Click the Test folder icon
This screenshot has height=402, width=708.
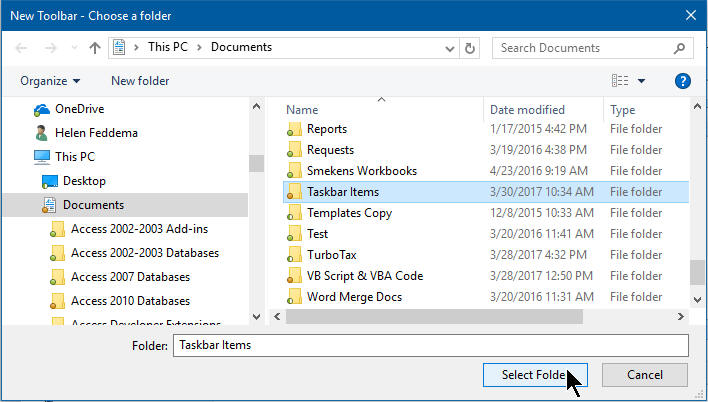pos(294,234)
